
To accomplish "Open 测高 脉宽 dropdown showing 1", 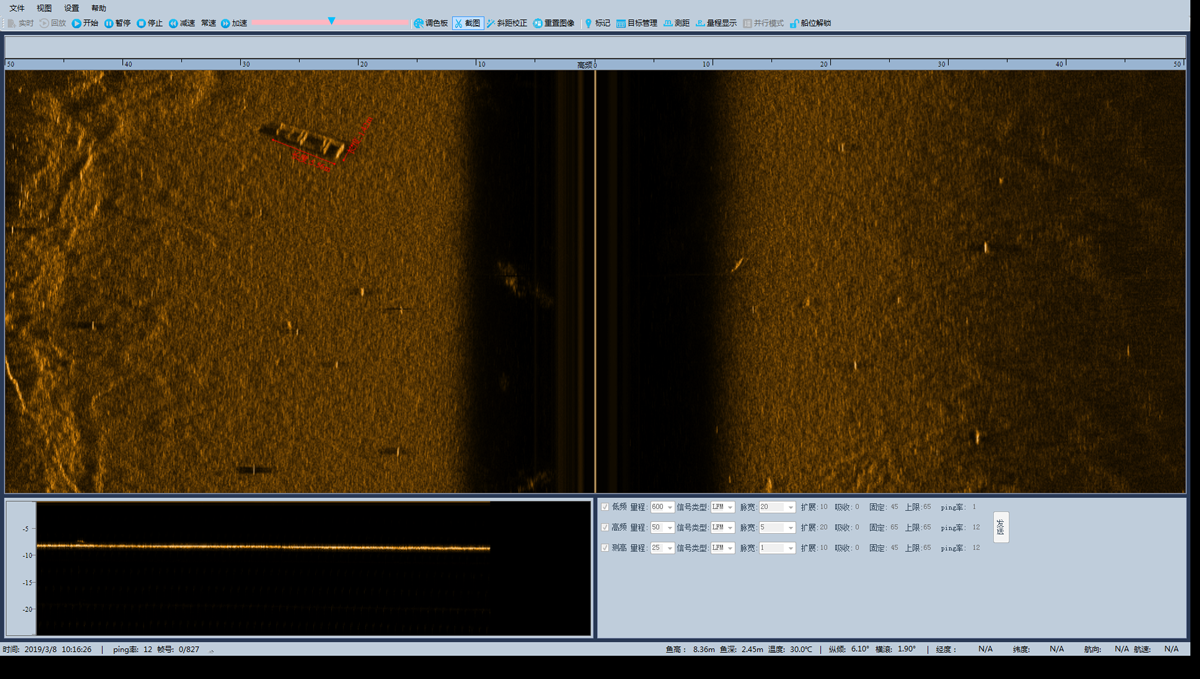I will 777,548.
